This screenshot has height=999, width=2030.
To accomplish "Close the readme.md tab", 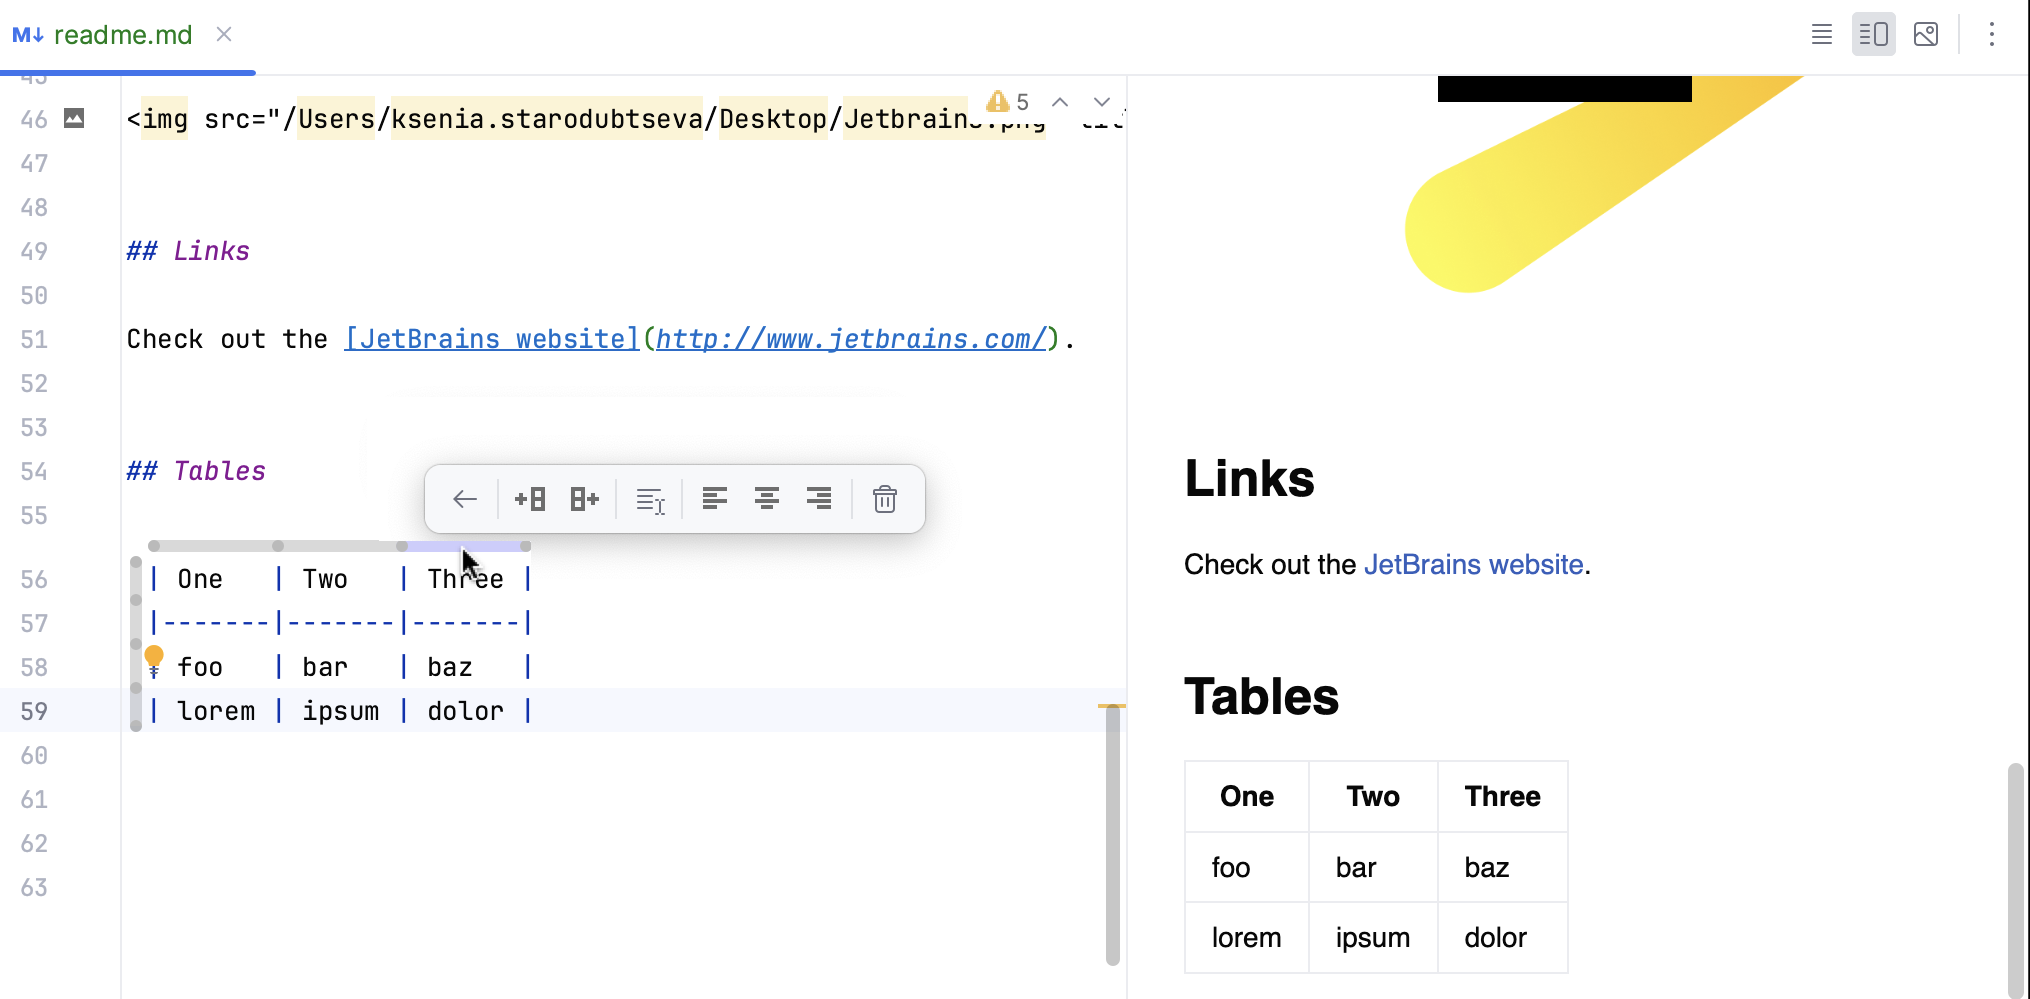I will [x=223, y=34].
